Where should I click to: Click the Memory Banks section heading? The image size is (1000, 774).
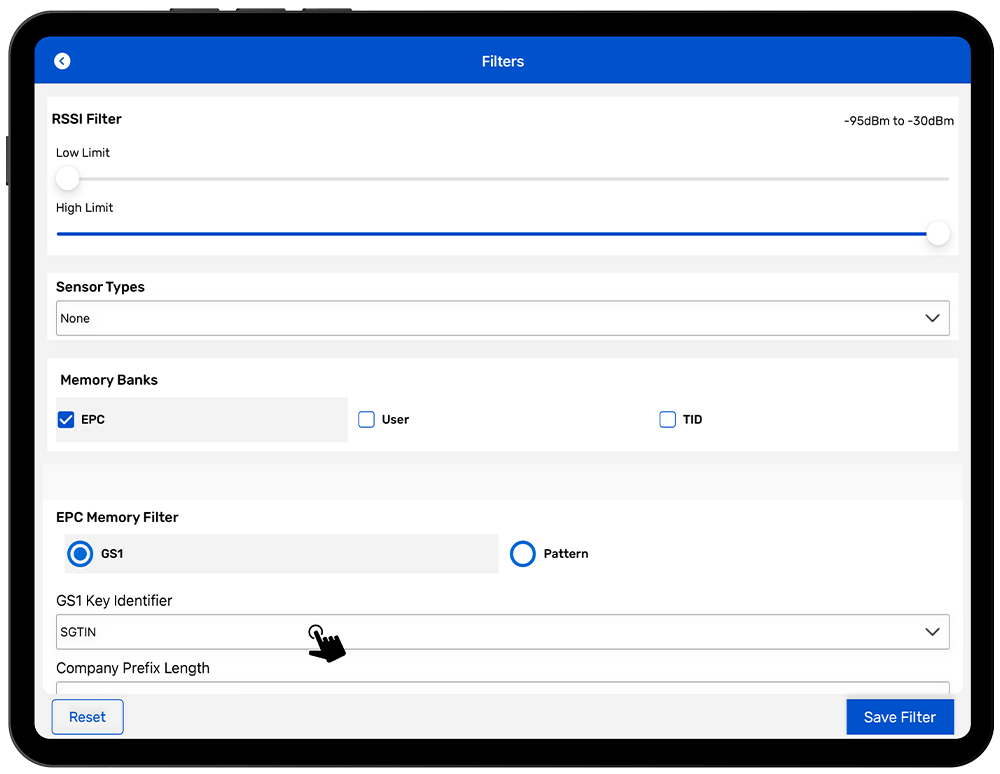(x=109, y=380)
